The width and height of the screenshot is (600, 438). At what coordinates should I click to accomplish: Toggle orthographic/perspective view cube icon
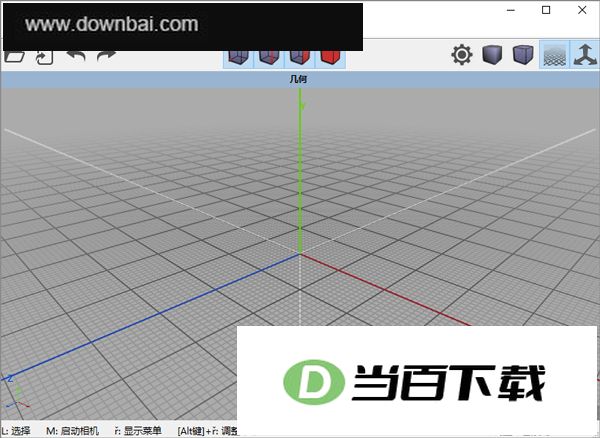[523, 55]
